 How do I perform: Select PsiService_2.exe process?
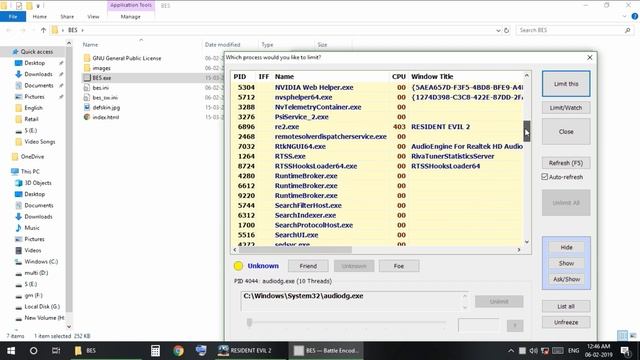coord(378,117)
